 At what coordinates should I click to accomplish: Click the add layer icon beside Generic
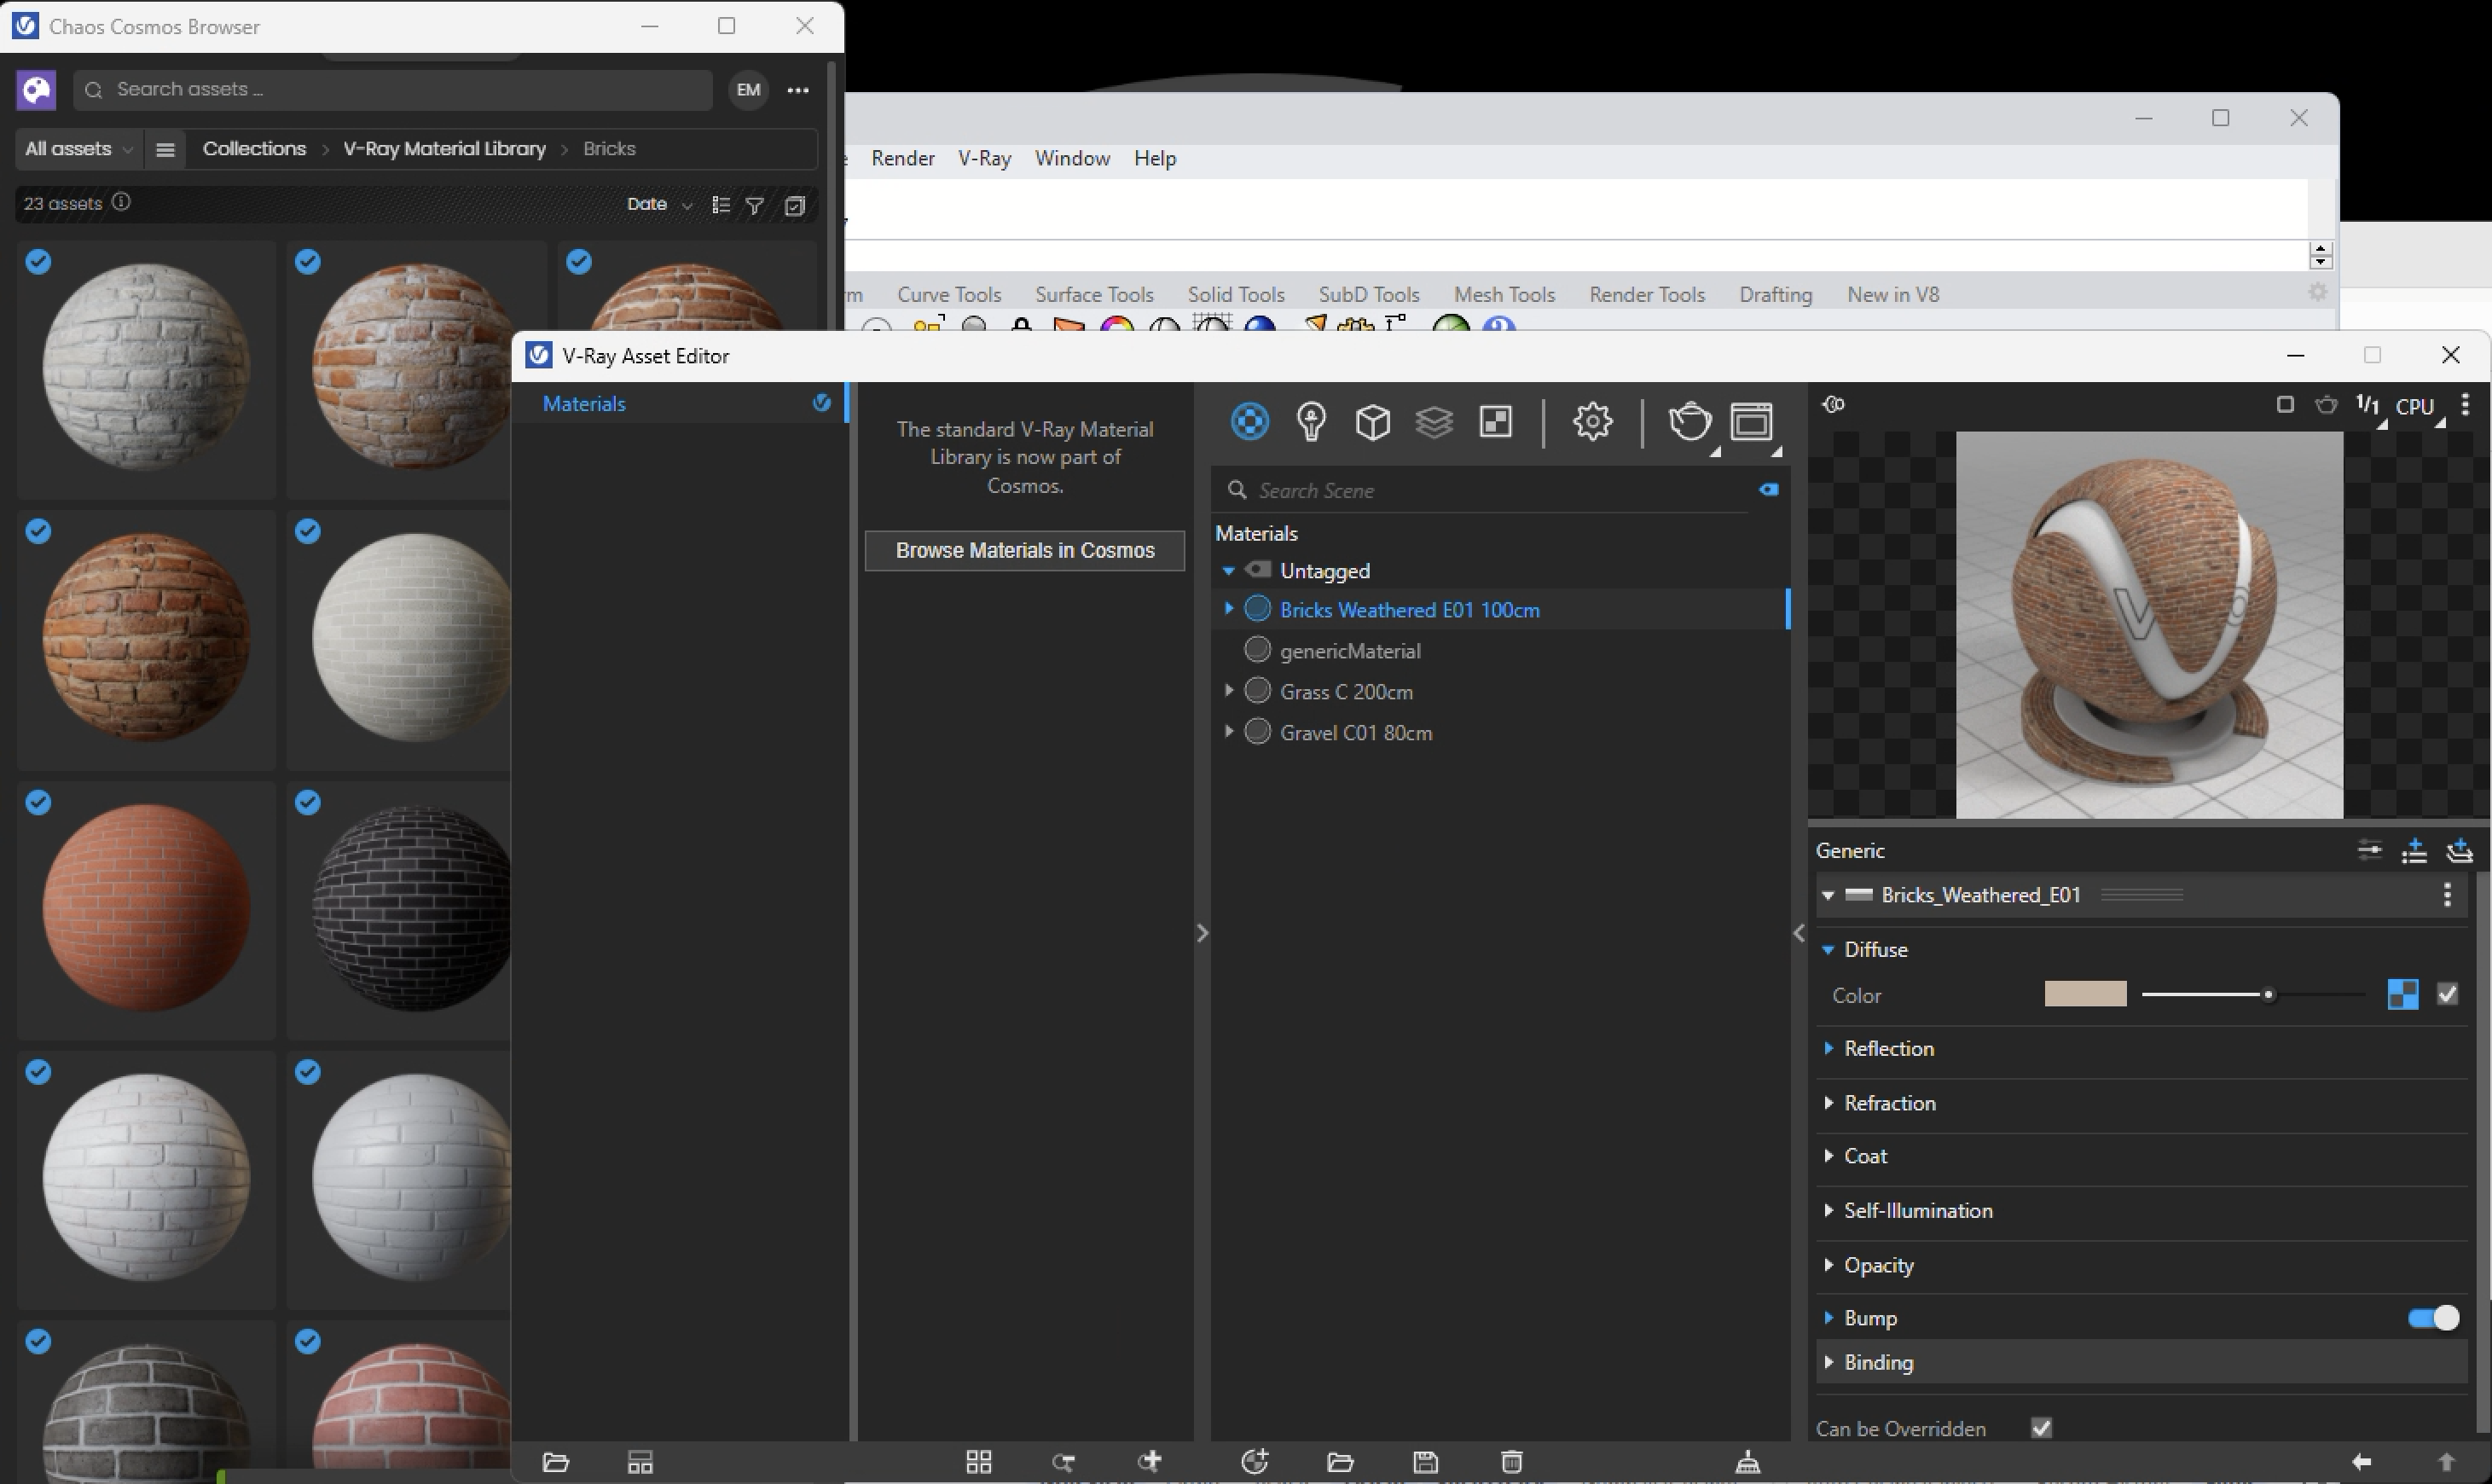[x=2458, y=850]
